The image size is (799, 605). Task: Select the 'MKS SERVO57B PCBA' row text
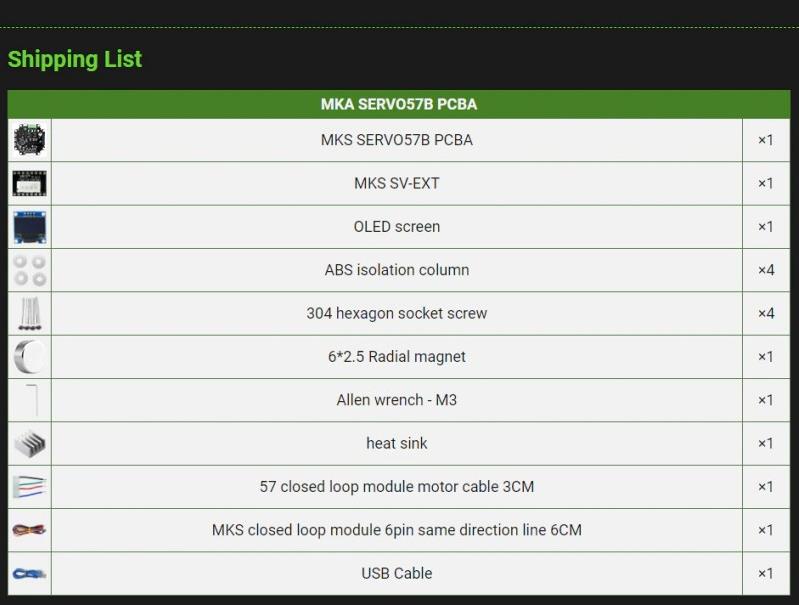click(396, 140)
